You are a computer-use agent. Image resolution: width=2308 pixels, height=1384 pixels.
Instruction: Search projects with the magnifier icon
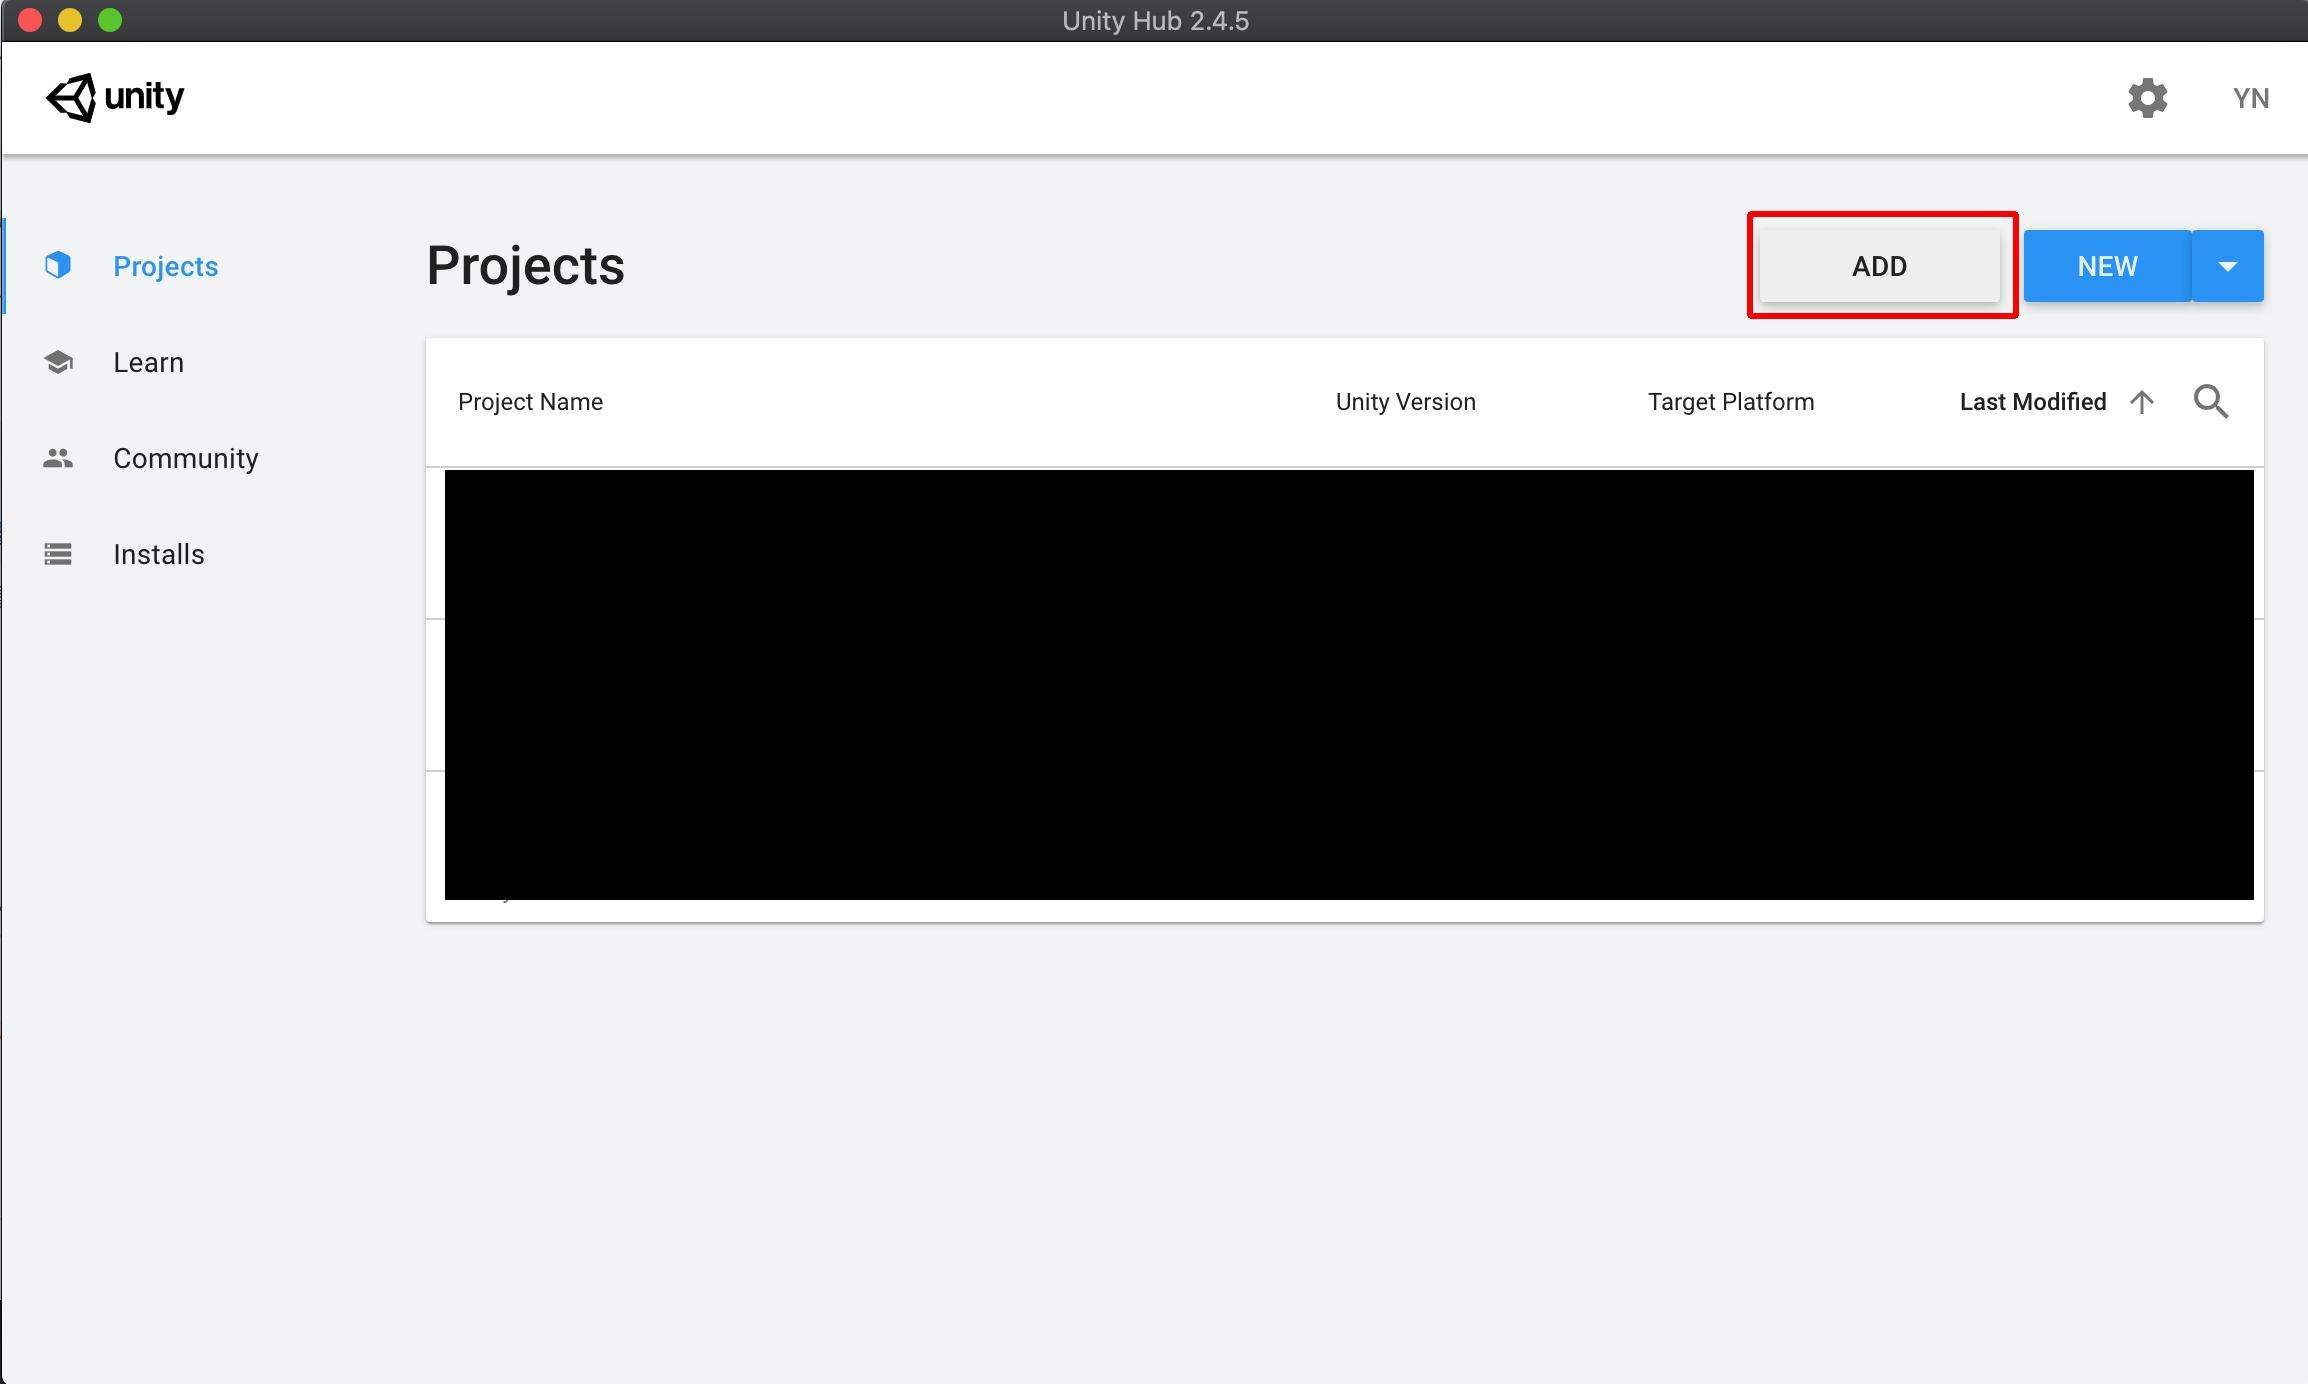pos(2211,402)
